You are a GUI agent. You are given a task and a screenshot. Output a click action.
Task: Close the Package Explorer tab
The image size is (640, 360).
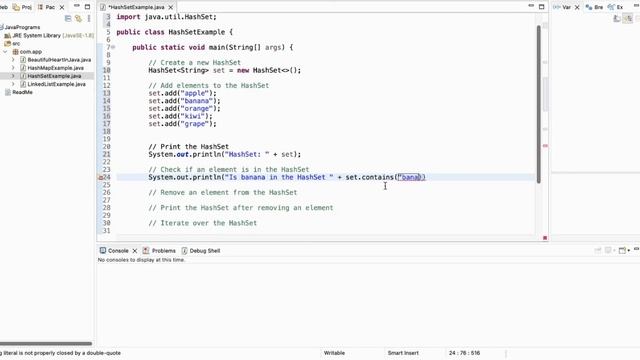coord(62,7)
